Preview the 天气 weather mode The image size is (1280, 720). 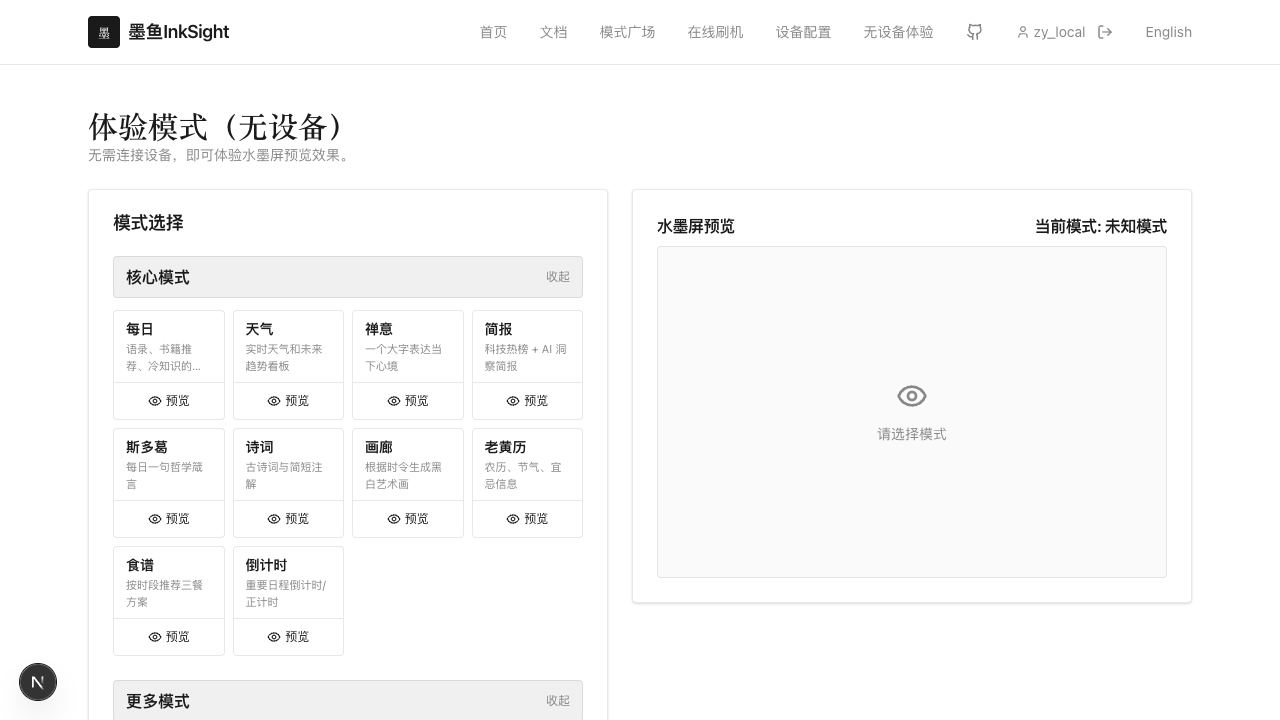coord(288,401)
